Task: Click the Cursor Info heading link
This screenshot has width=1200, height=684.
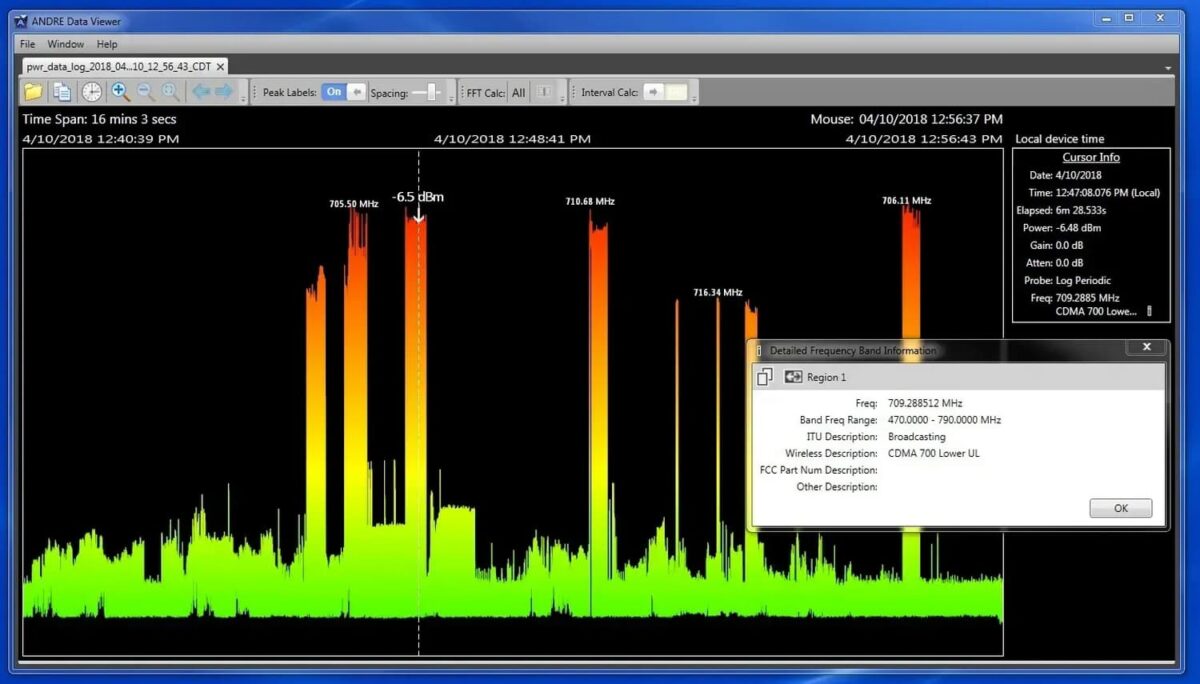Action: pos(1090,157)
